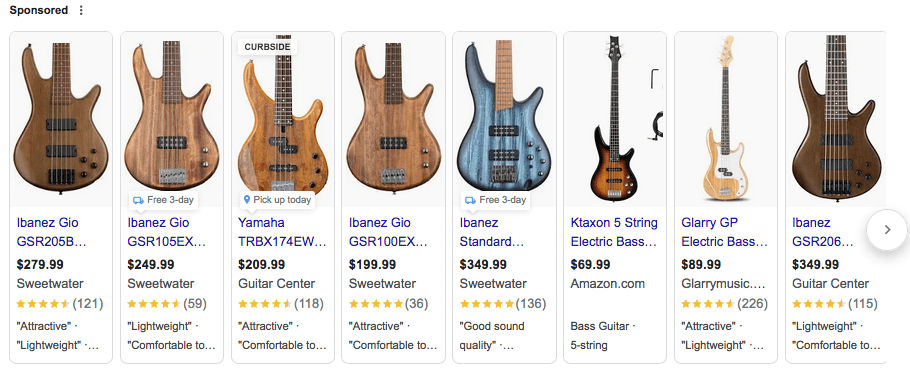Image resolution: width=910 pixels, height=370 pixels.
Task: Click the Free 3-day truck icon on GSR105EX
Action: (x=138, y=200)
